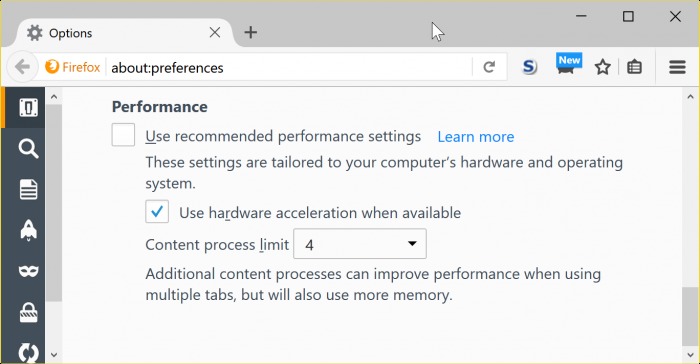The width and height of the screenshot is (700, 364).
Task: Open the Applications rocket icon category
Action: coord(28,230)
